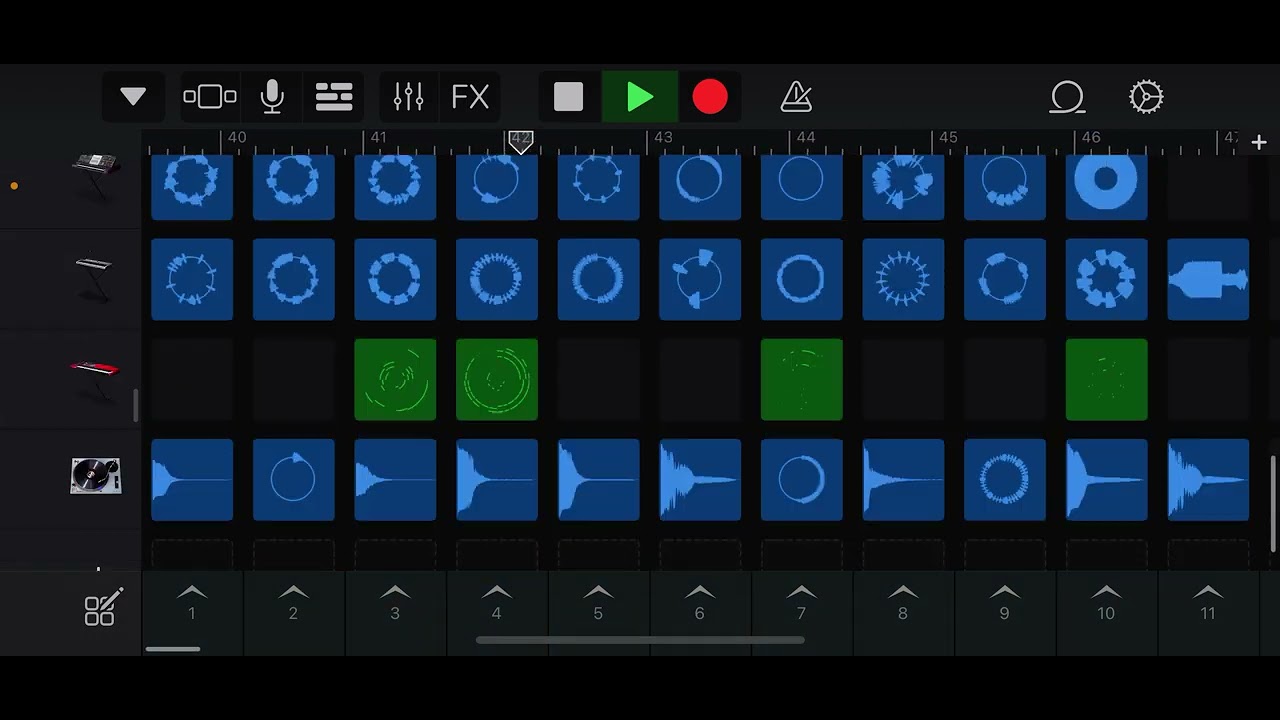Tap green loop cell in column 10
Screen dimensions: 1280x720
(x=1107, y=380)
